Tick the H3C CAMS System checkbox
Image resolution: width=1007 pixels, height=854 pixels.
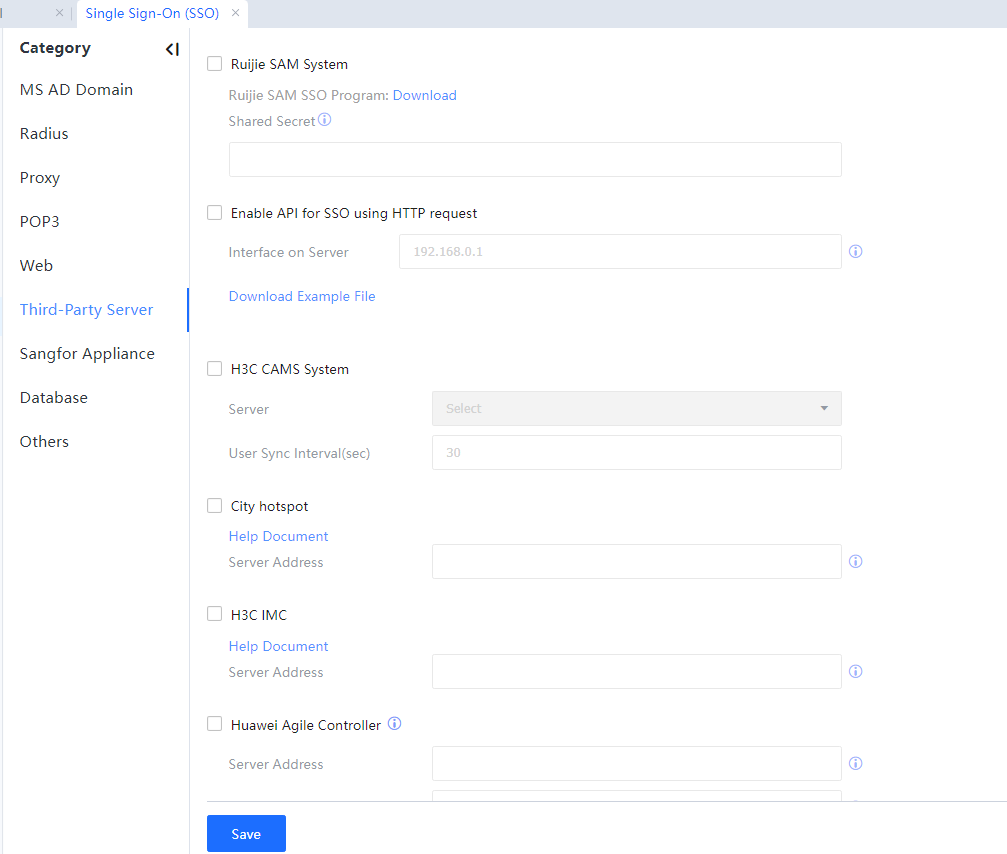(x=215, y=369)
